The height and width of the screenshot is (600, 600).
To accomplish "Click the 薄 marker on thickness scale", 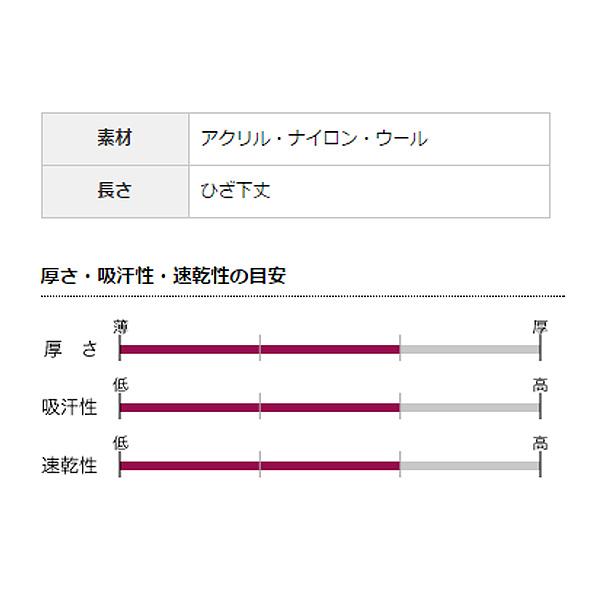I will coord(121,327).
